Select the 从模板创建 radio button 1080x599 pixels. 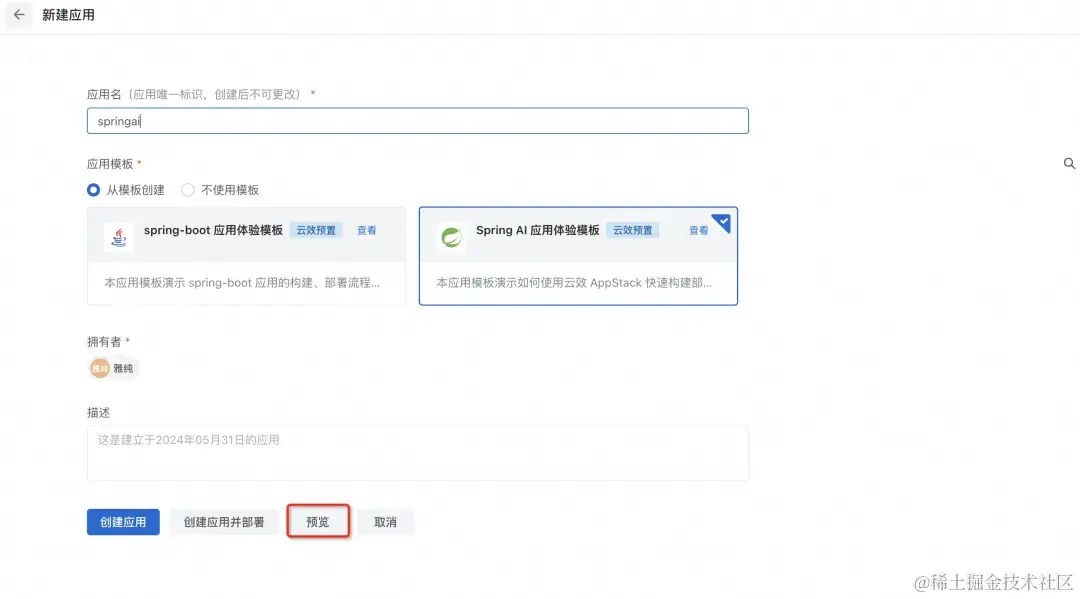[92, 190]
